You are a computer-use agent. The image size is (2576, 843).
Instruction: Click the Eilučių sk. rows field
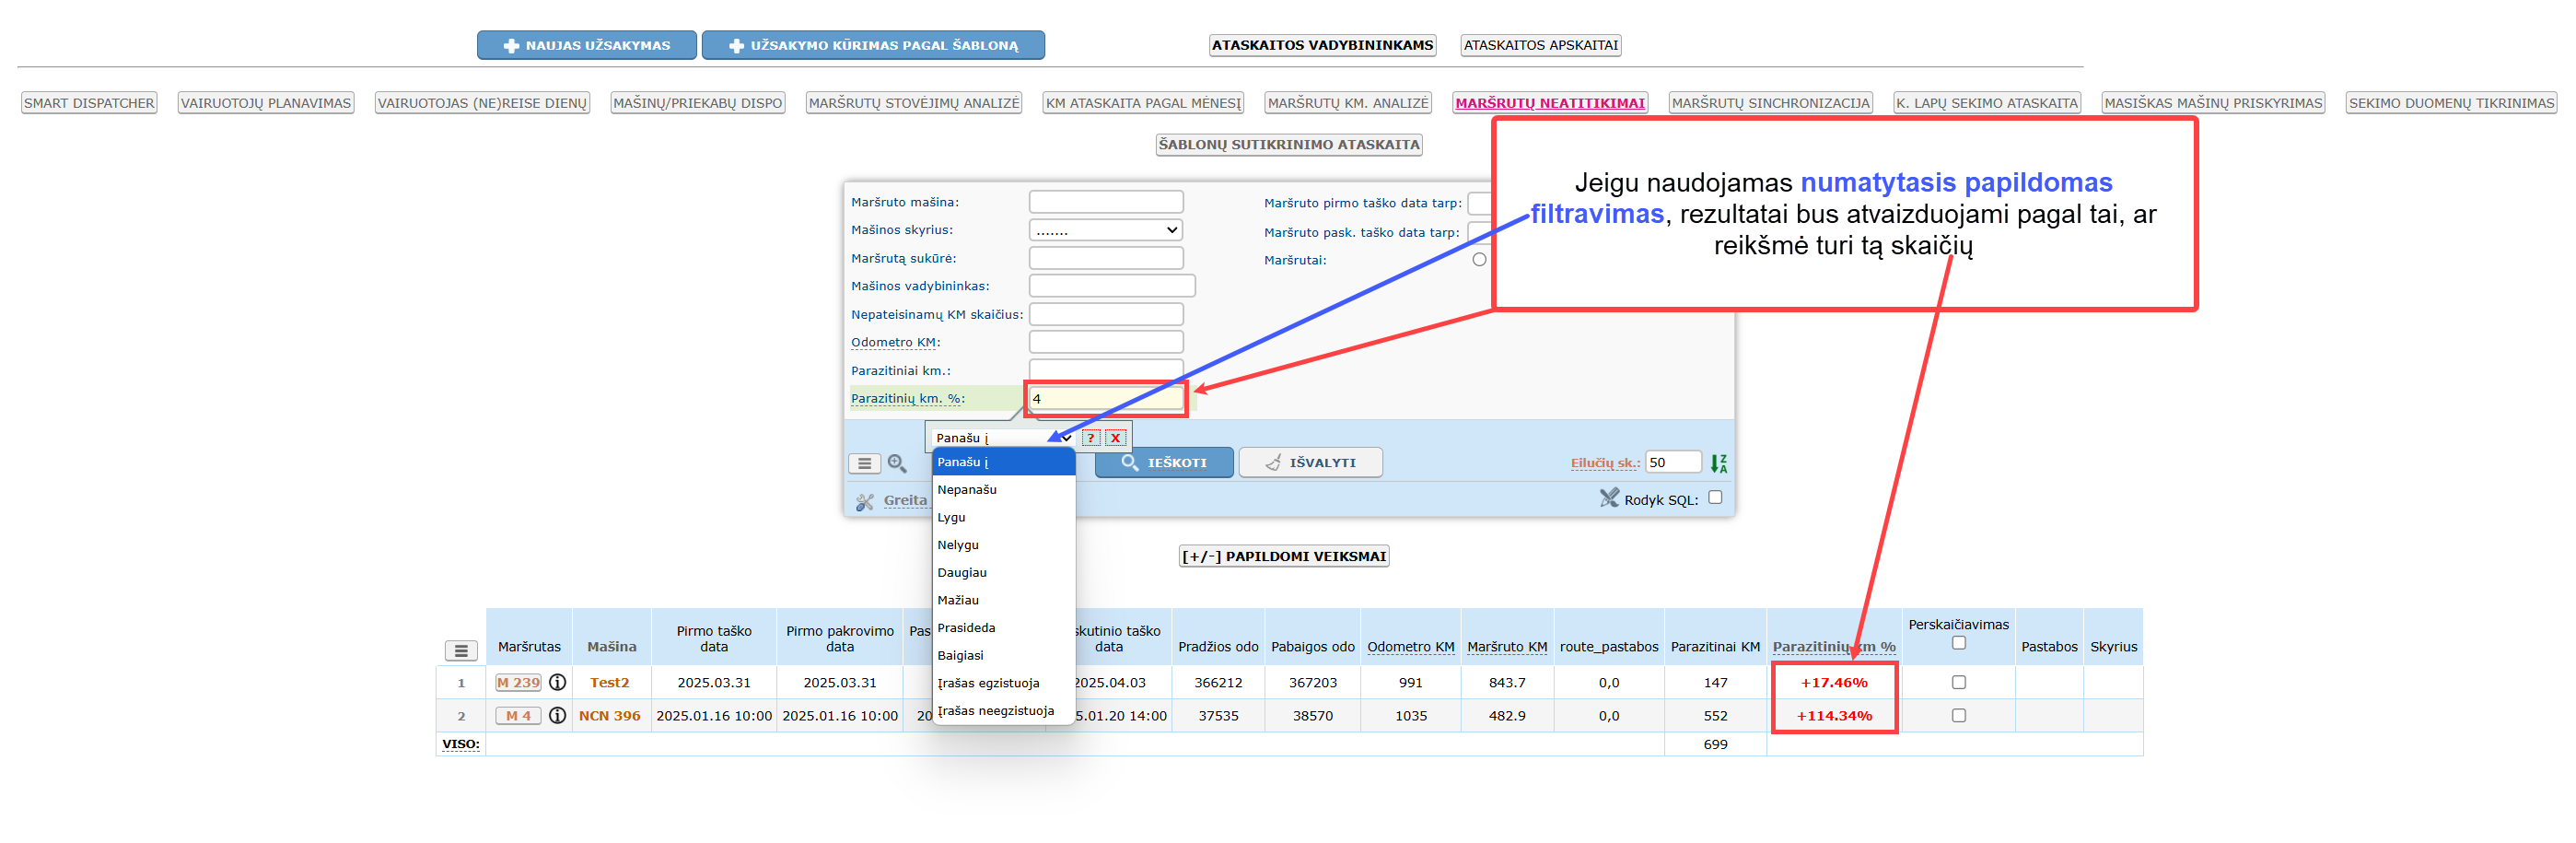[1673, 462]
